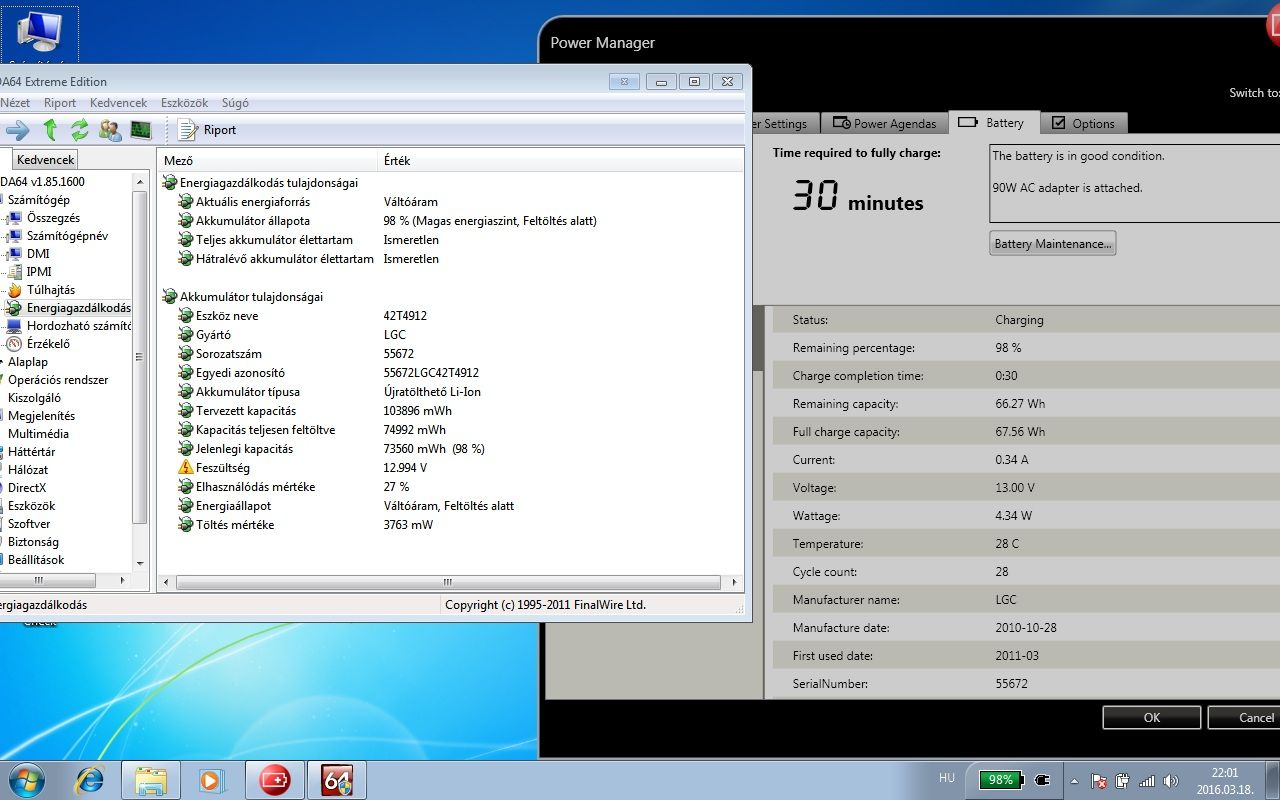Image resolution: width=1280 pixels, height=800 pixels.
Task: Select the Elhasználódás mértéke row
Action: 450,487
